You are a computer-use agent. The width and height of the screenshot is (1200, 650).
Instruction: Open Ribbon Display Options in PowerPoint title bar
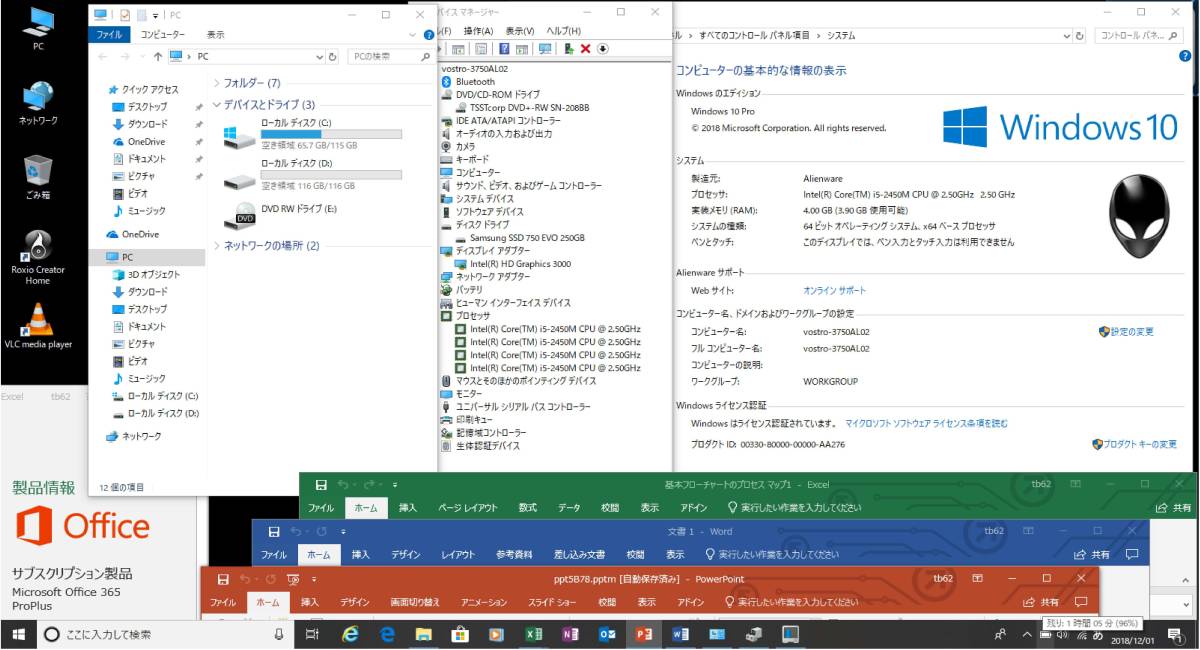point(977,578)
